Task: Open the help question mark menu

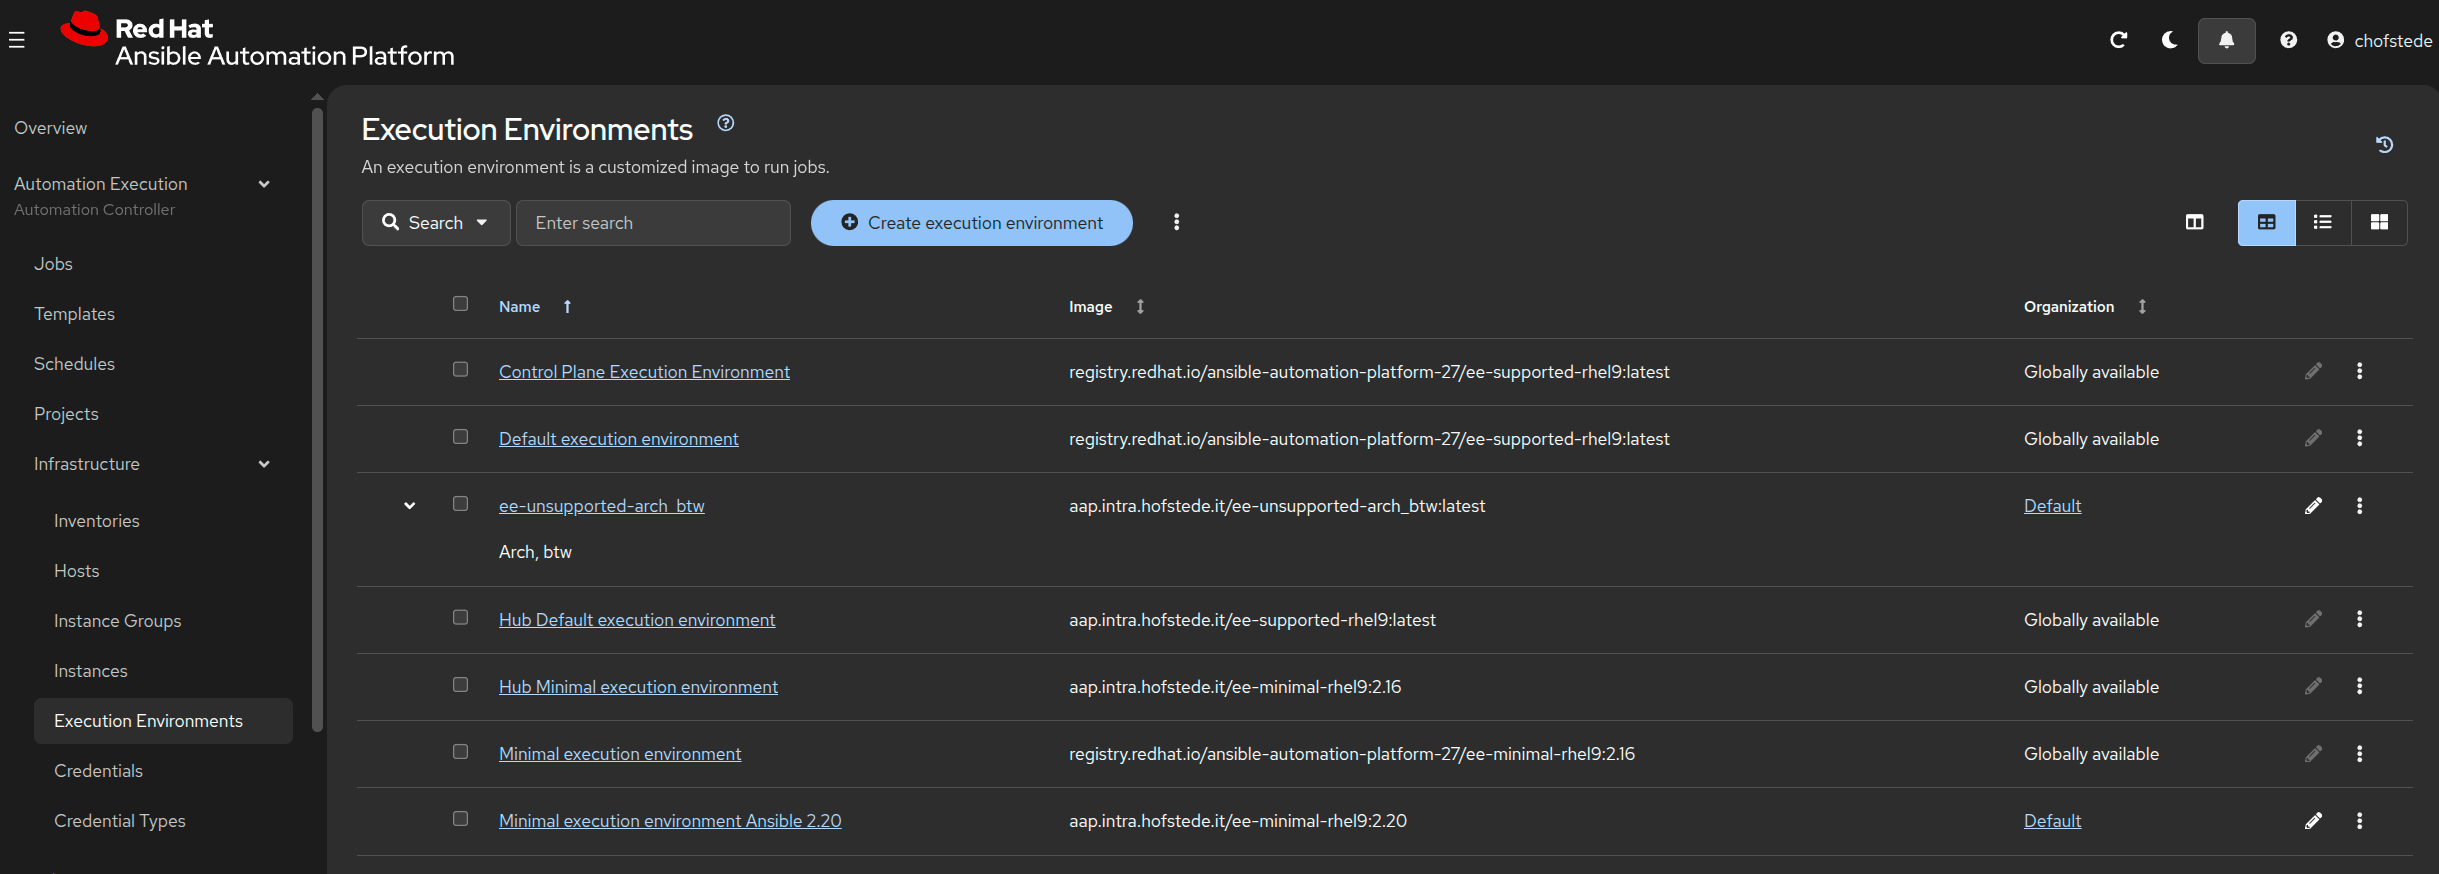Action: tap(2288, 40)
